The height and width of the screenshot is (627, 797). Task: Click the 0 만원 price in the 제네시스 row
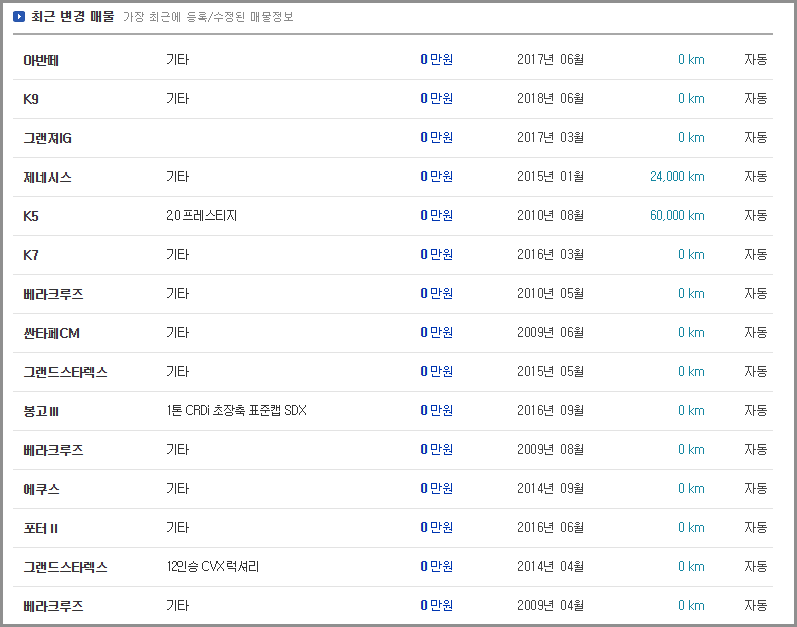pos(437,177)
